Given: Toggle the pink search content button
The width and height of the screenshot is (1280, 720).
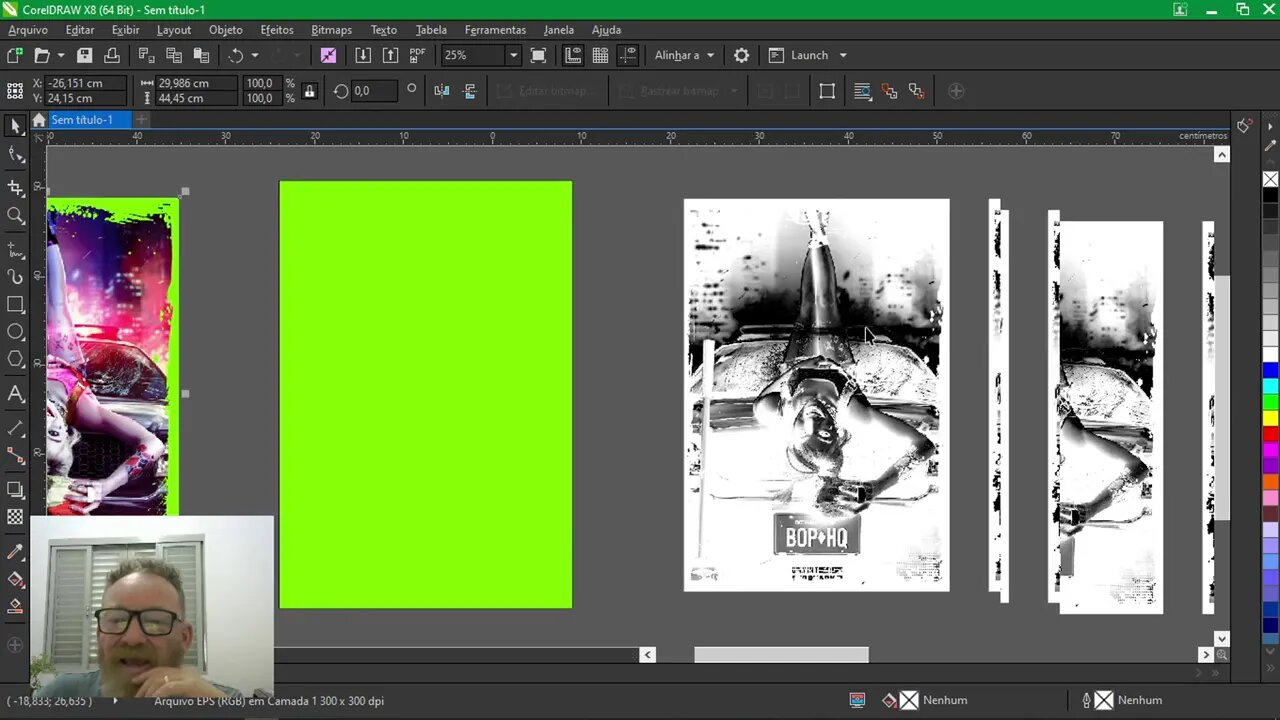Looking at the screenshot, I should pos(328,55).
